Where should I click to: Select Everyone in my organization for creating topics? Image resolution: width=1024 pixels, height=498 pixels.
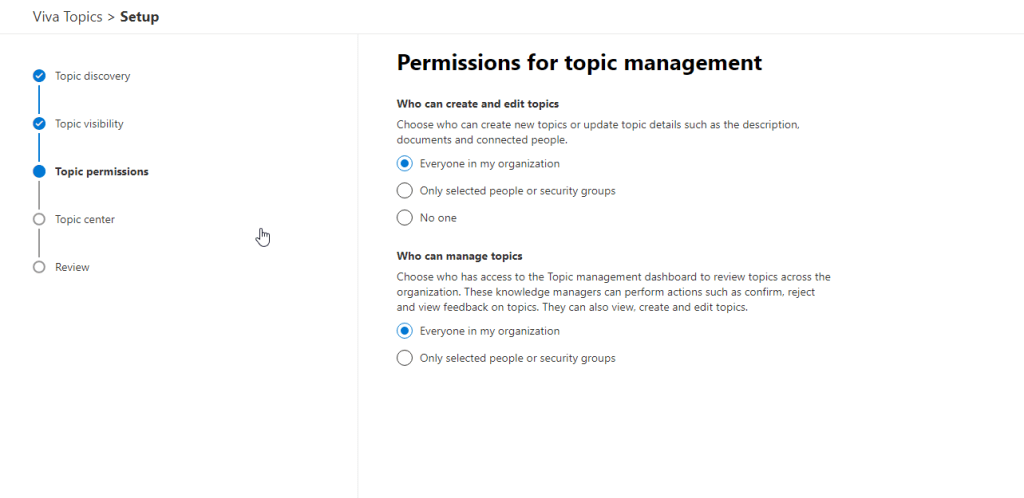tap(405, 164)
